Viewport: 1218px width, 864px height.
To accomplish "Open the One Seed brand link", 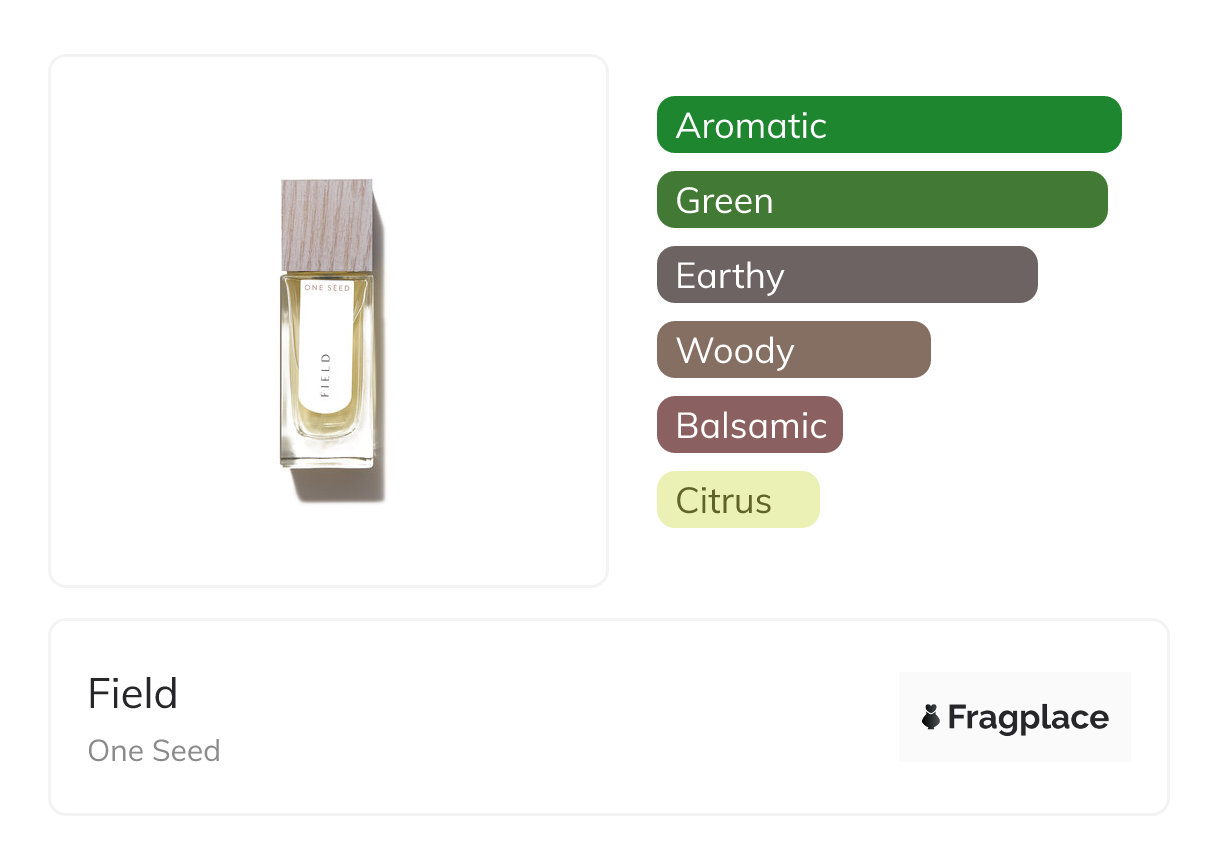I will click(x=154, y=751).
